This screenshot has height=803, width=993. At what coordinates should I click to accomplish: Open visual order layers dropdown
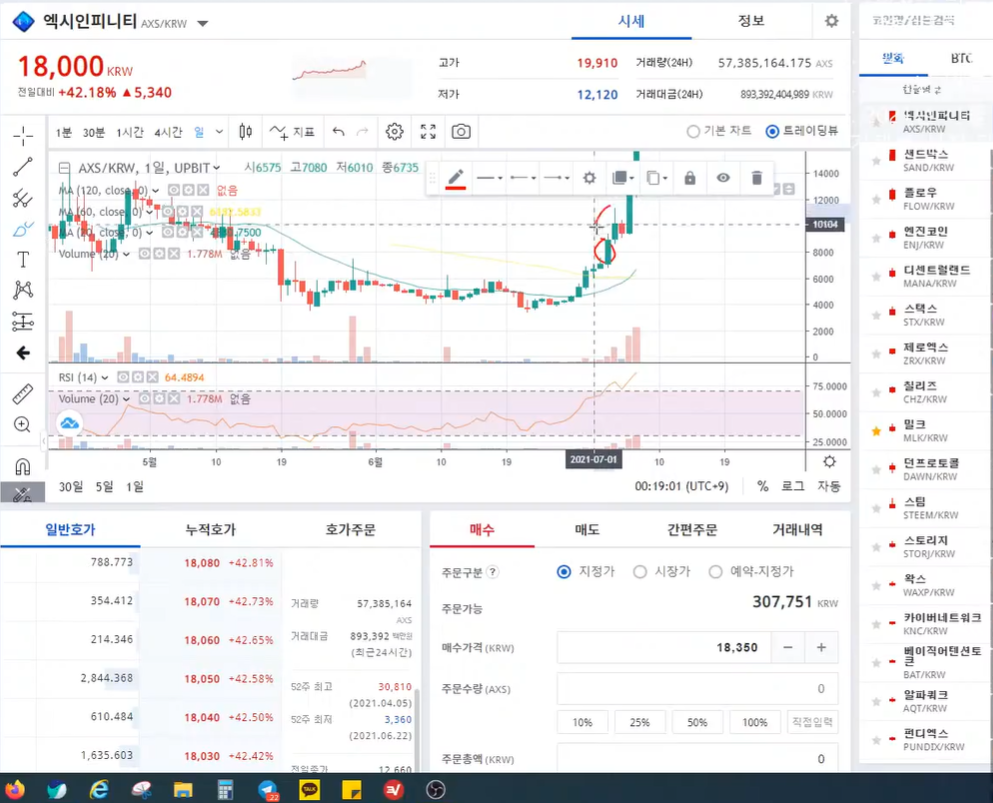(x=623, y=178)
